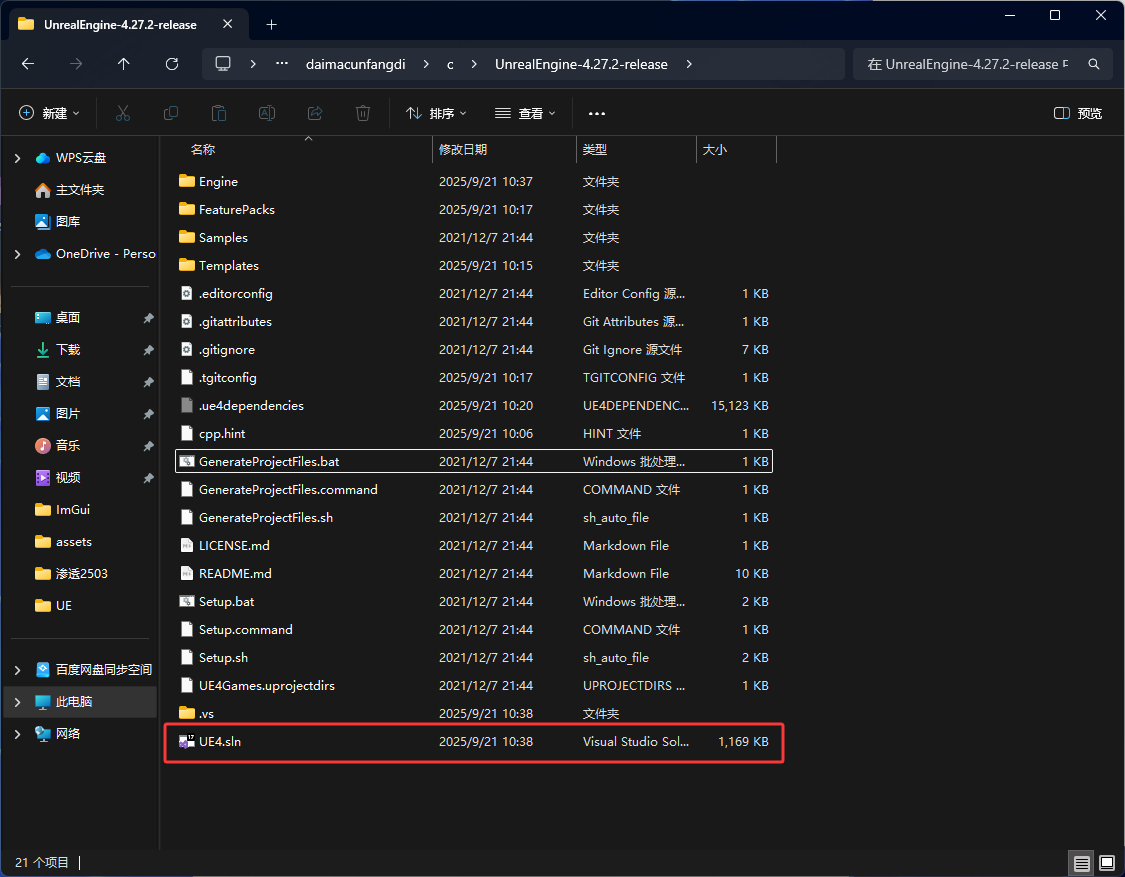Image resolution: width=1125 pixels, height=877 pixels.
Task: Open Gallery in sidebar
Action: (57, 222)
